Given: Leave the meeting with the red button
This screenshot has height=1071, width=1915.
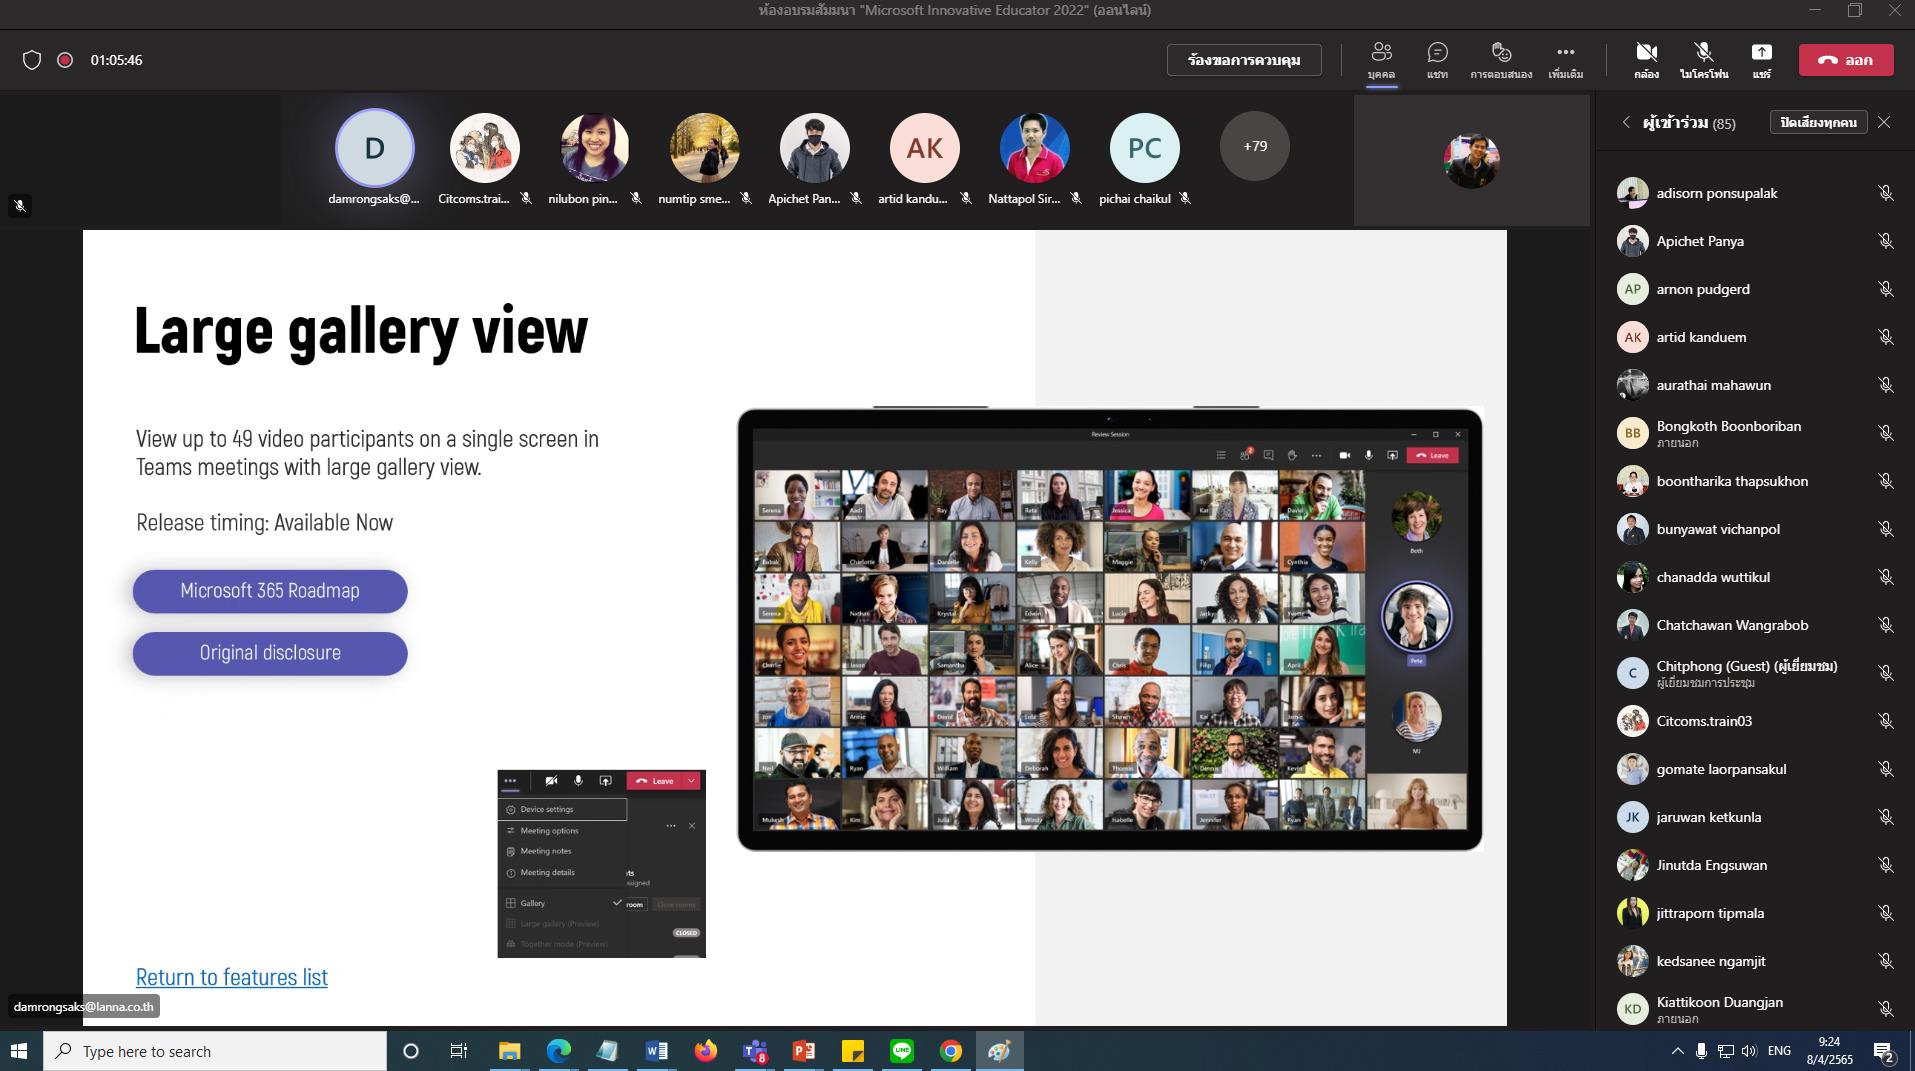Looking at the screenshot, I should (1846, 60).
